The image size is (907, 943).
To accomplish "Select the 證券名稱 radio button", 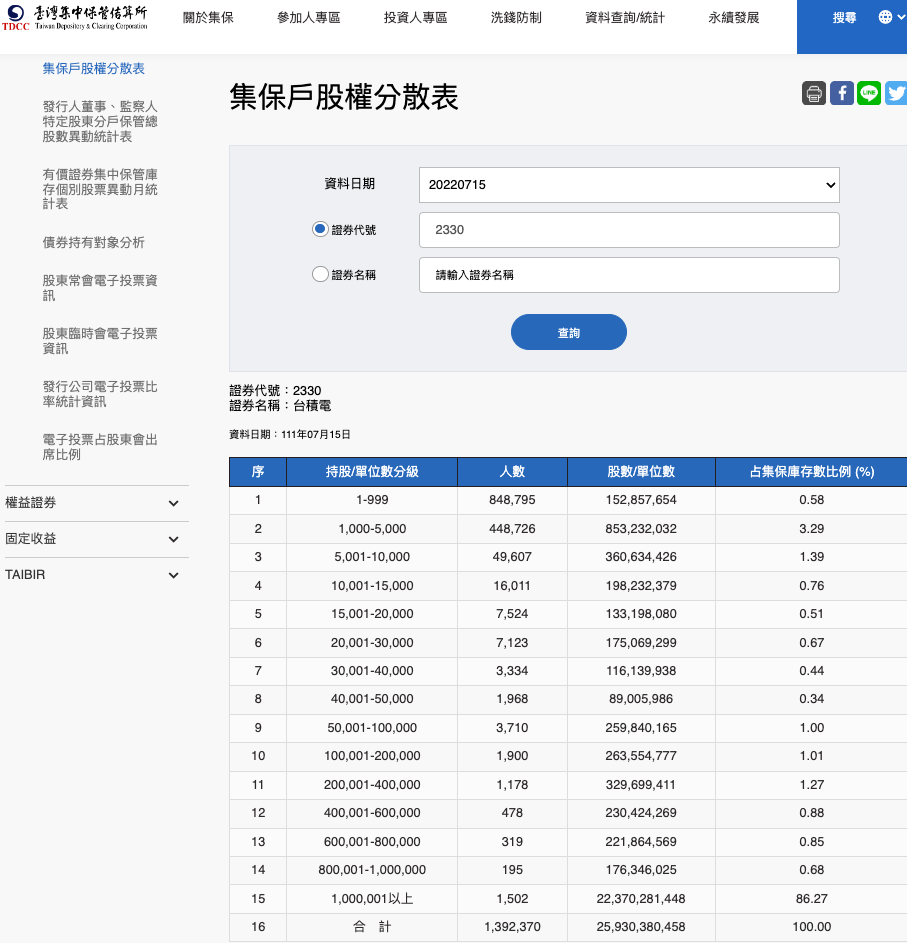I will (321, 274).
